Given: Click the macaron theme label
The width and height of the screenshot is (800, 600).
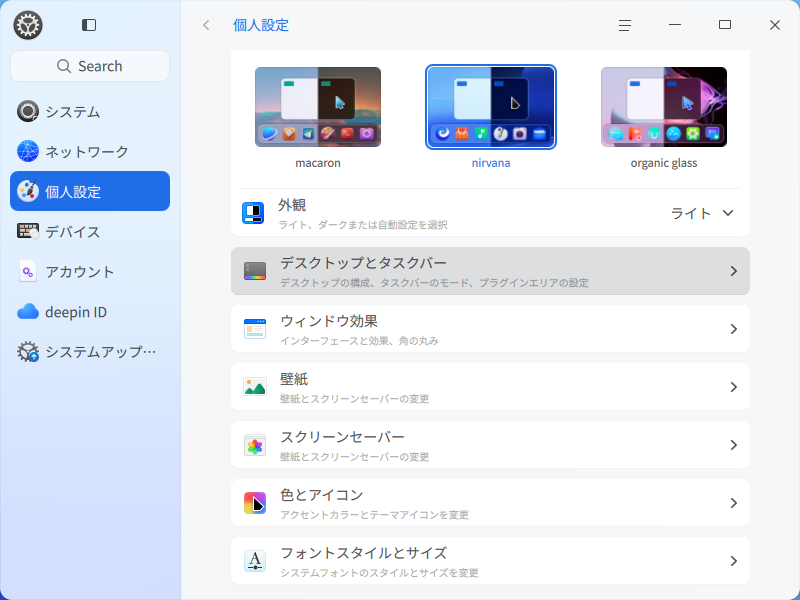Looking at the screenshot, I should tap(318, 163).
